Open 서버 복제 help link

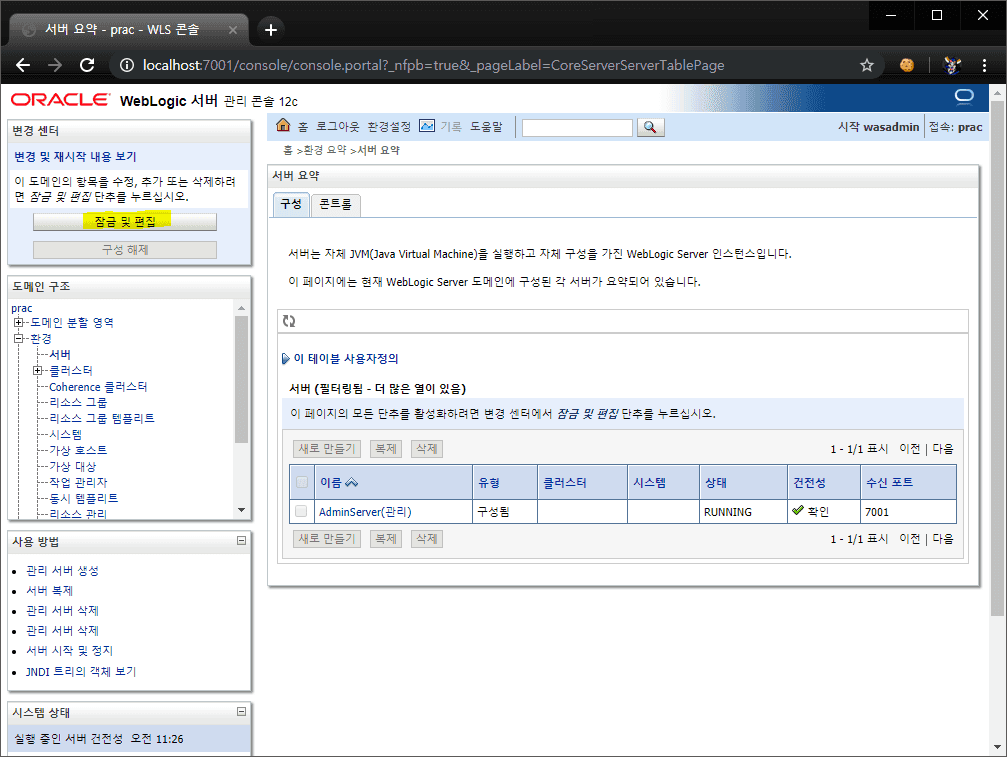pyautogui.click(x=49, y=590)
